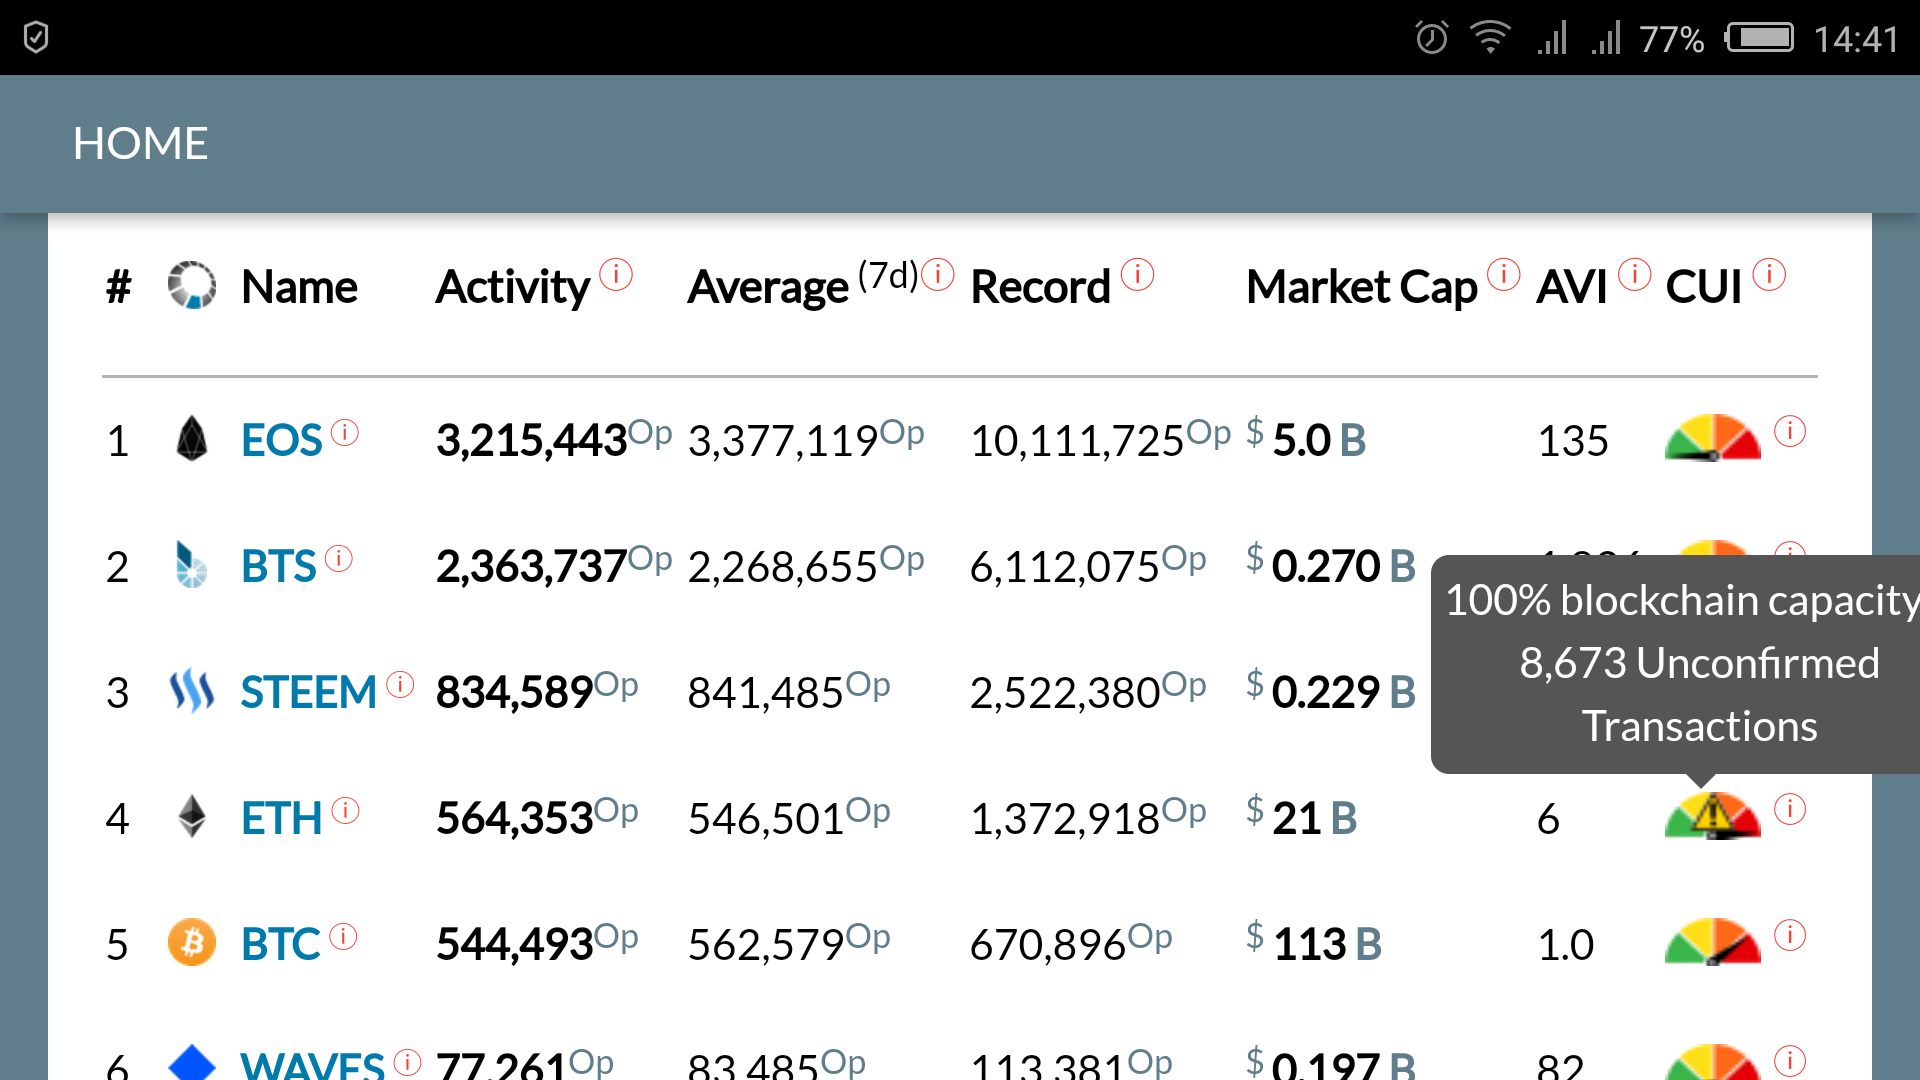Click the circular logo column header icon
The image size is (1920, 1080).
192,286
